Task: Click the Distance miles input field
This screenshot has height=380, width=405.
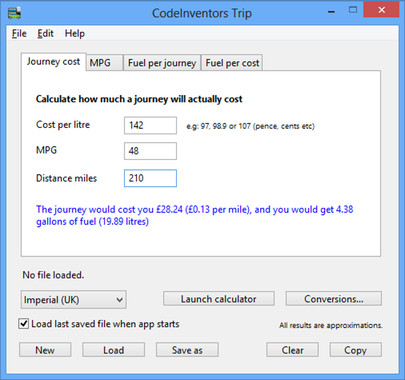Action: 150,178
